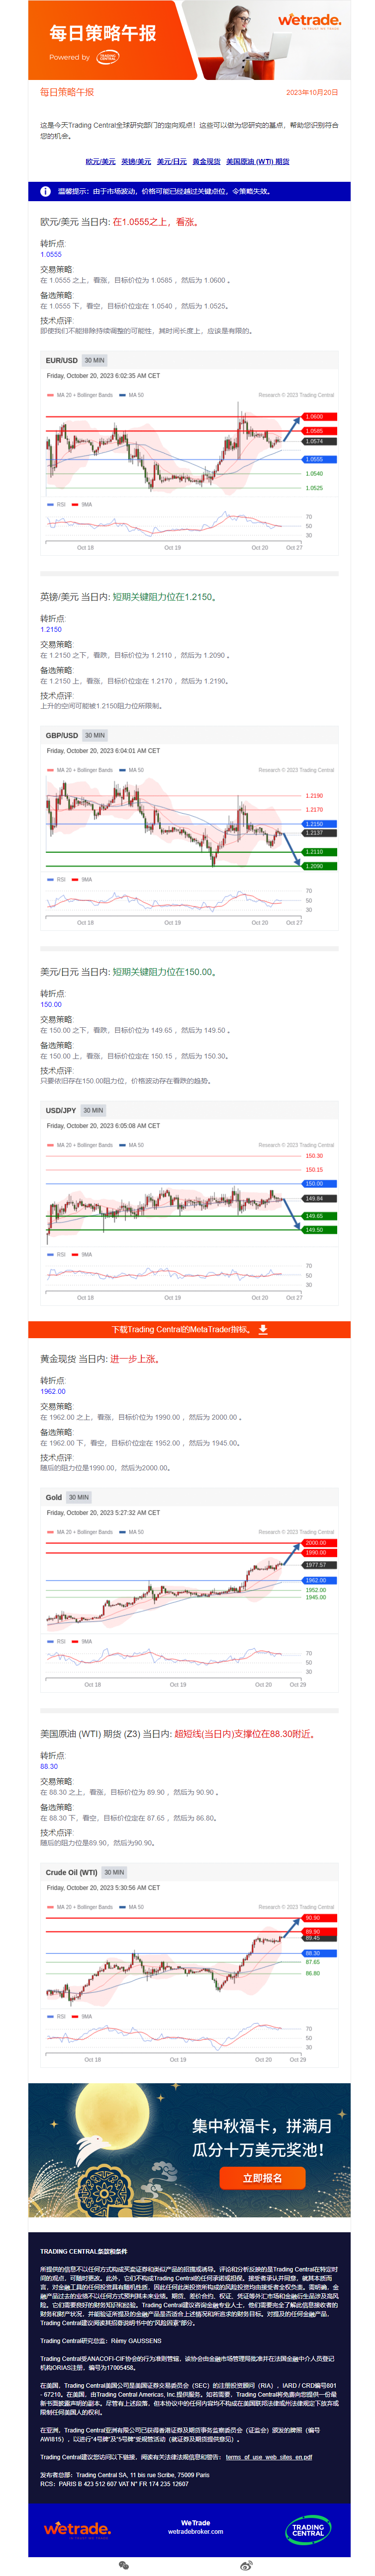Click the 美元/日元 当日内 heading
The image size is (375, 2576).
click(128, 972)
